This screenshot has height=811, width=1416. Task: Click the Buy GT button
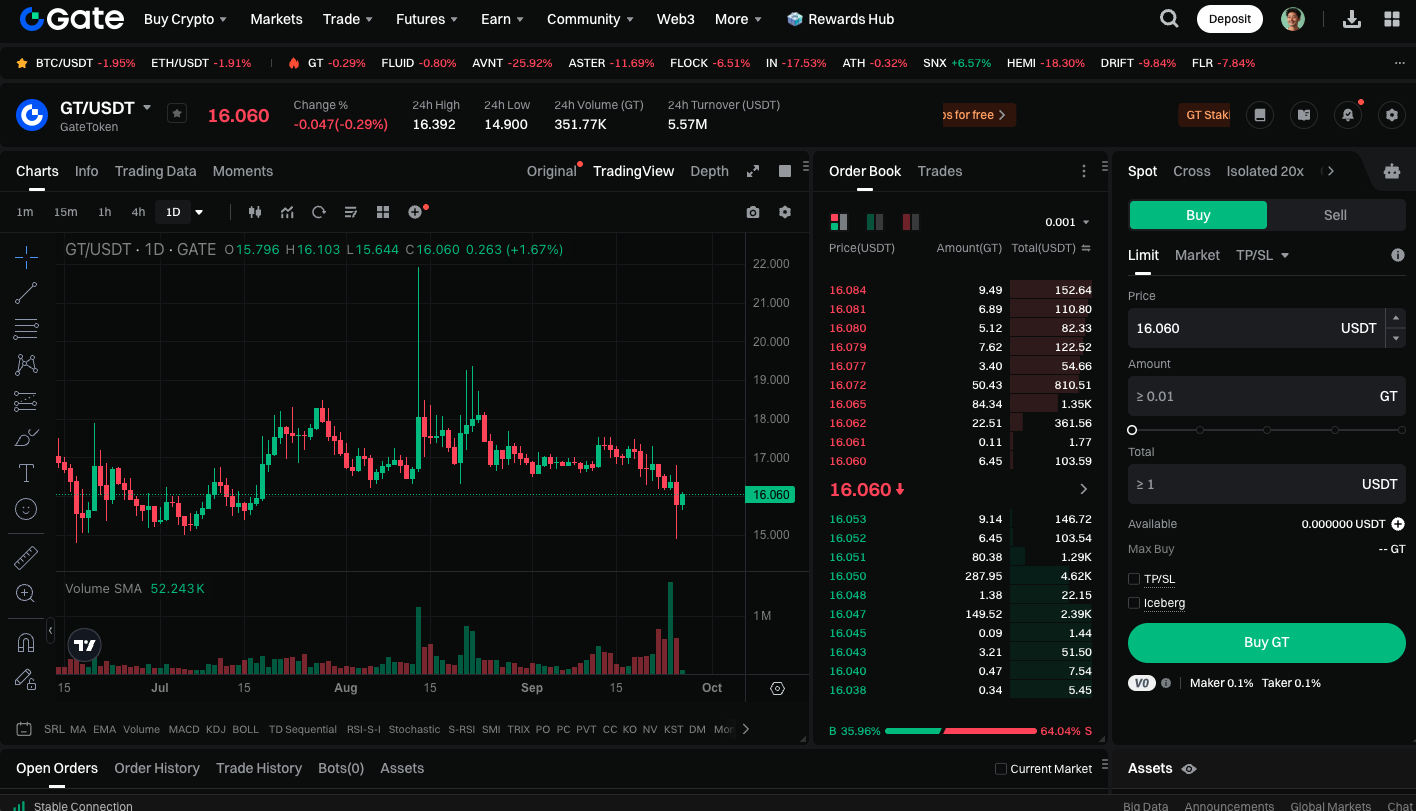[x=1267, y=643]
